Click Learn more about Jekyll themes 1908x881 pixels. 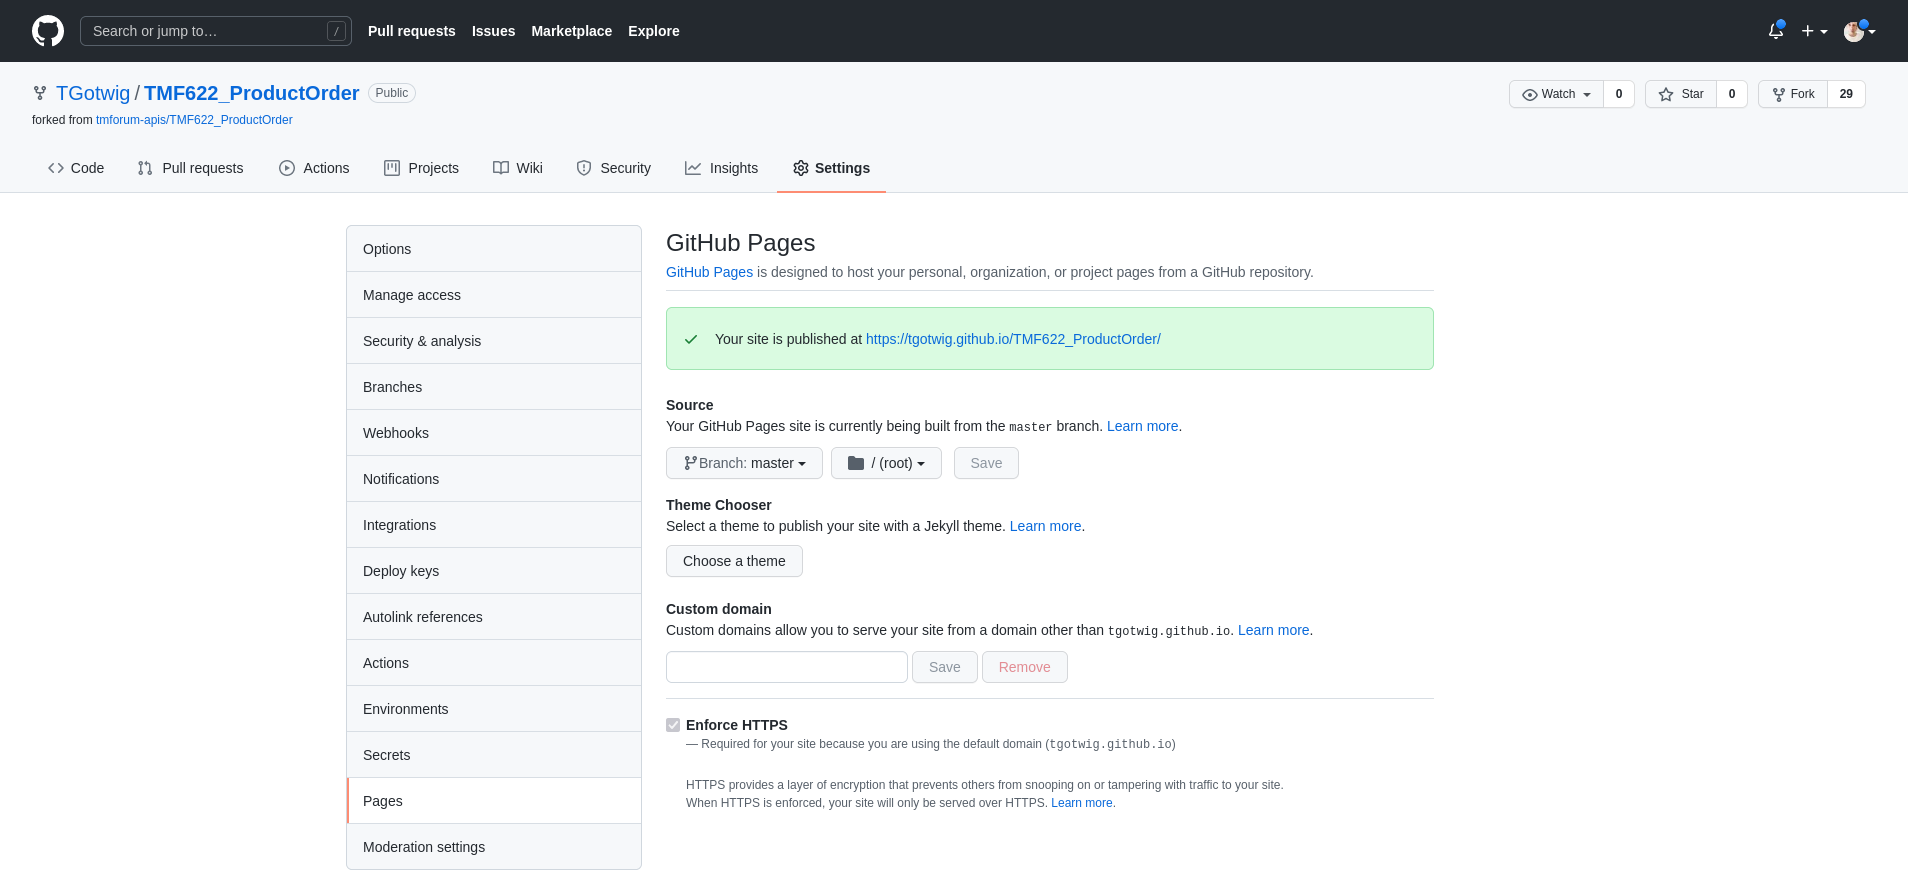[1045, 526]
